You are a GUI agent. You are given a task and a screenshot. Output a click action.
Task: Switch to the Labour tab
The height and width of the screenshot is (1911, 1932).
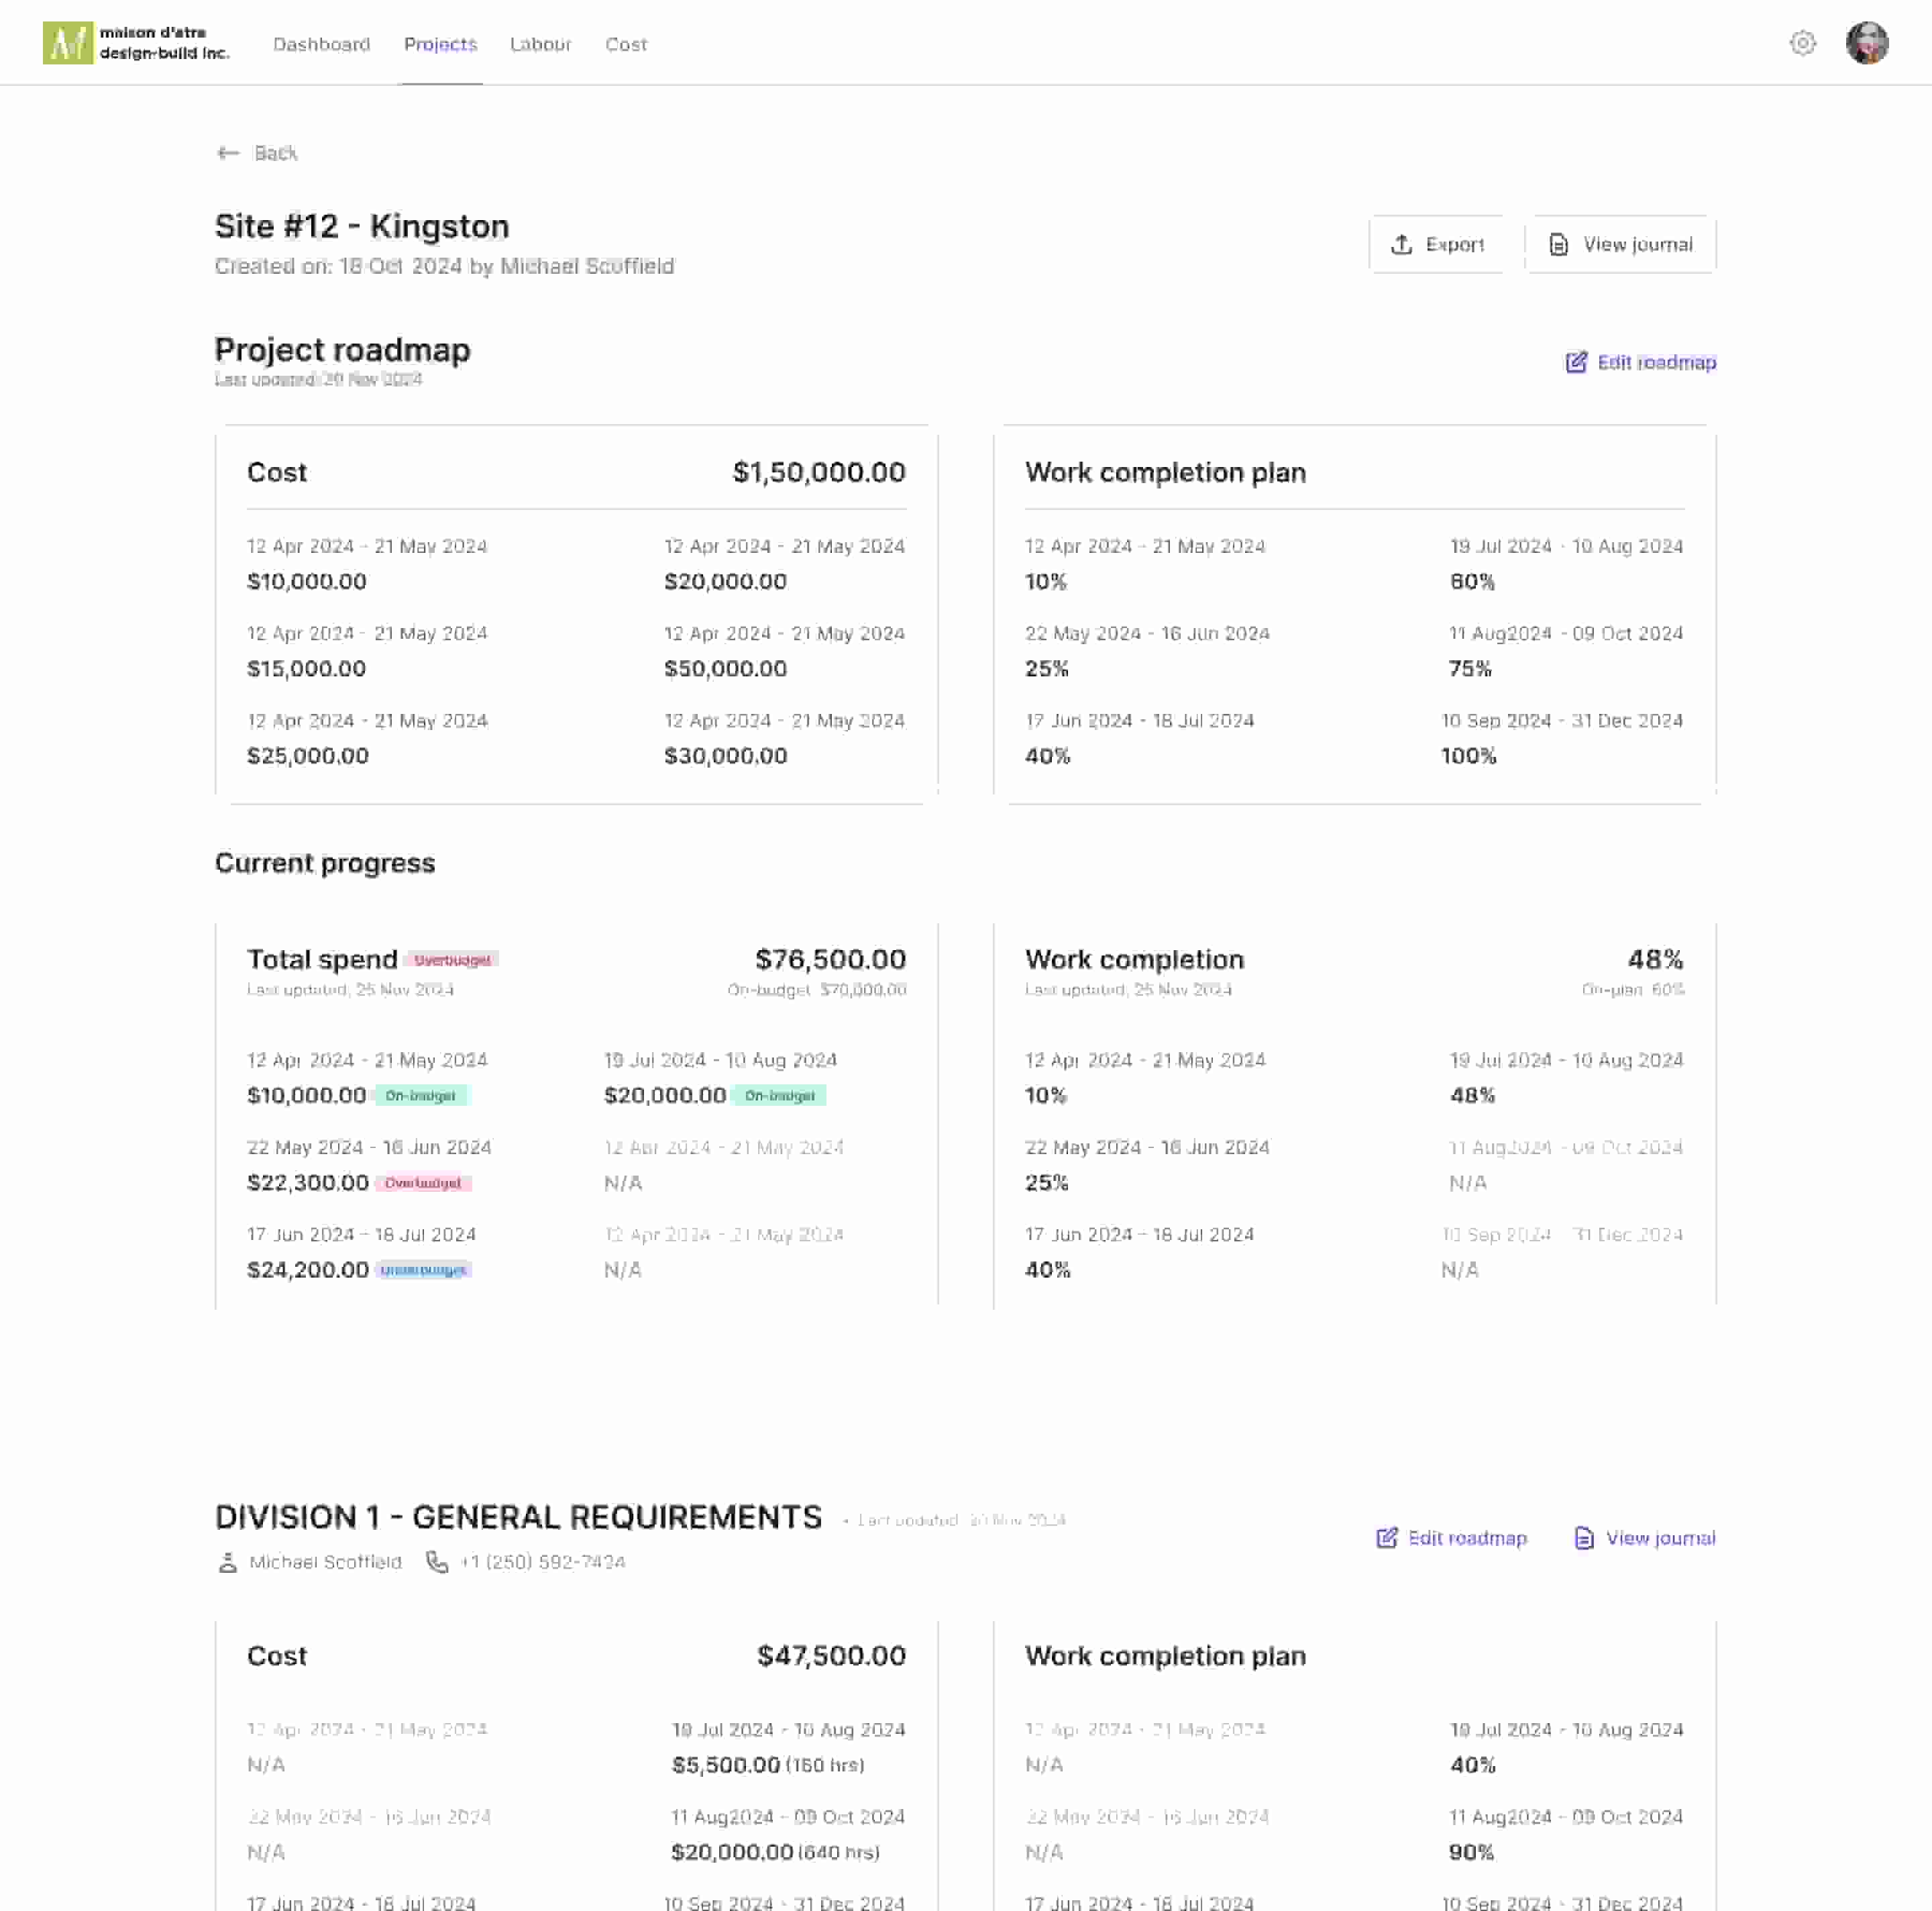coord(540,44)
